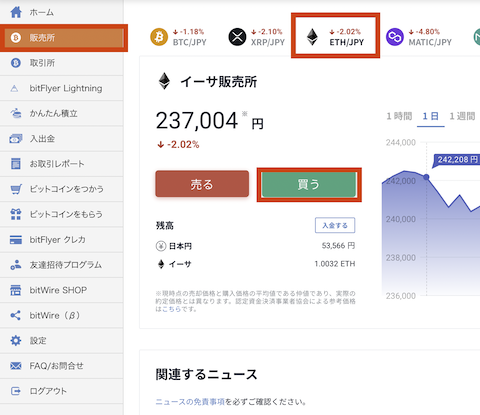The width and height of the screenshot is (480, 415).
Task: Open ビットコインをもらう page
Action: click(62, 214)
